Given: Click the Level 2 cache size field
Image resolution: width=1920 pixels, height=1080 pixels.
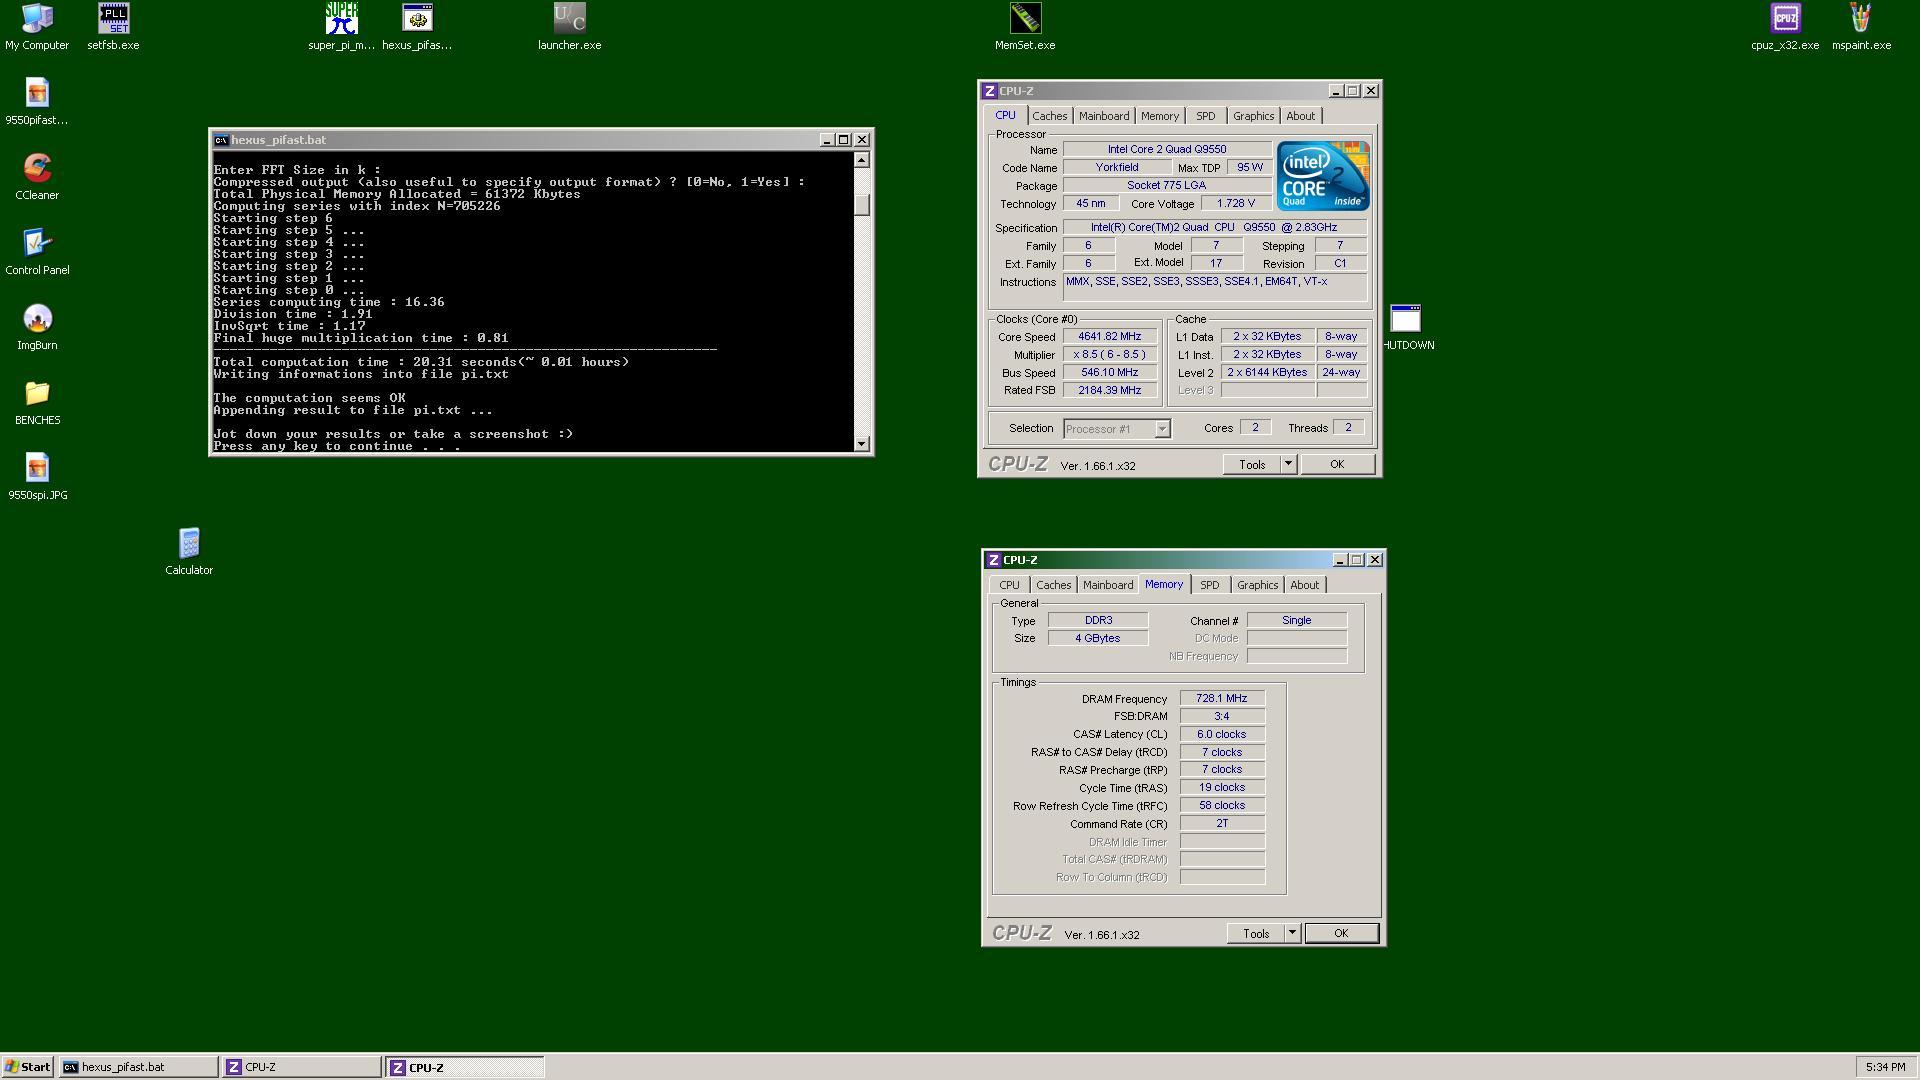Looking at the screenshot, I should tap(1267, 373).
